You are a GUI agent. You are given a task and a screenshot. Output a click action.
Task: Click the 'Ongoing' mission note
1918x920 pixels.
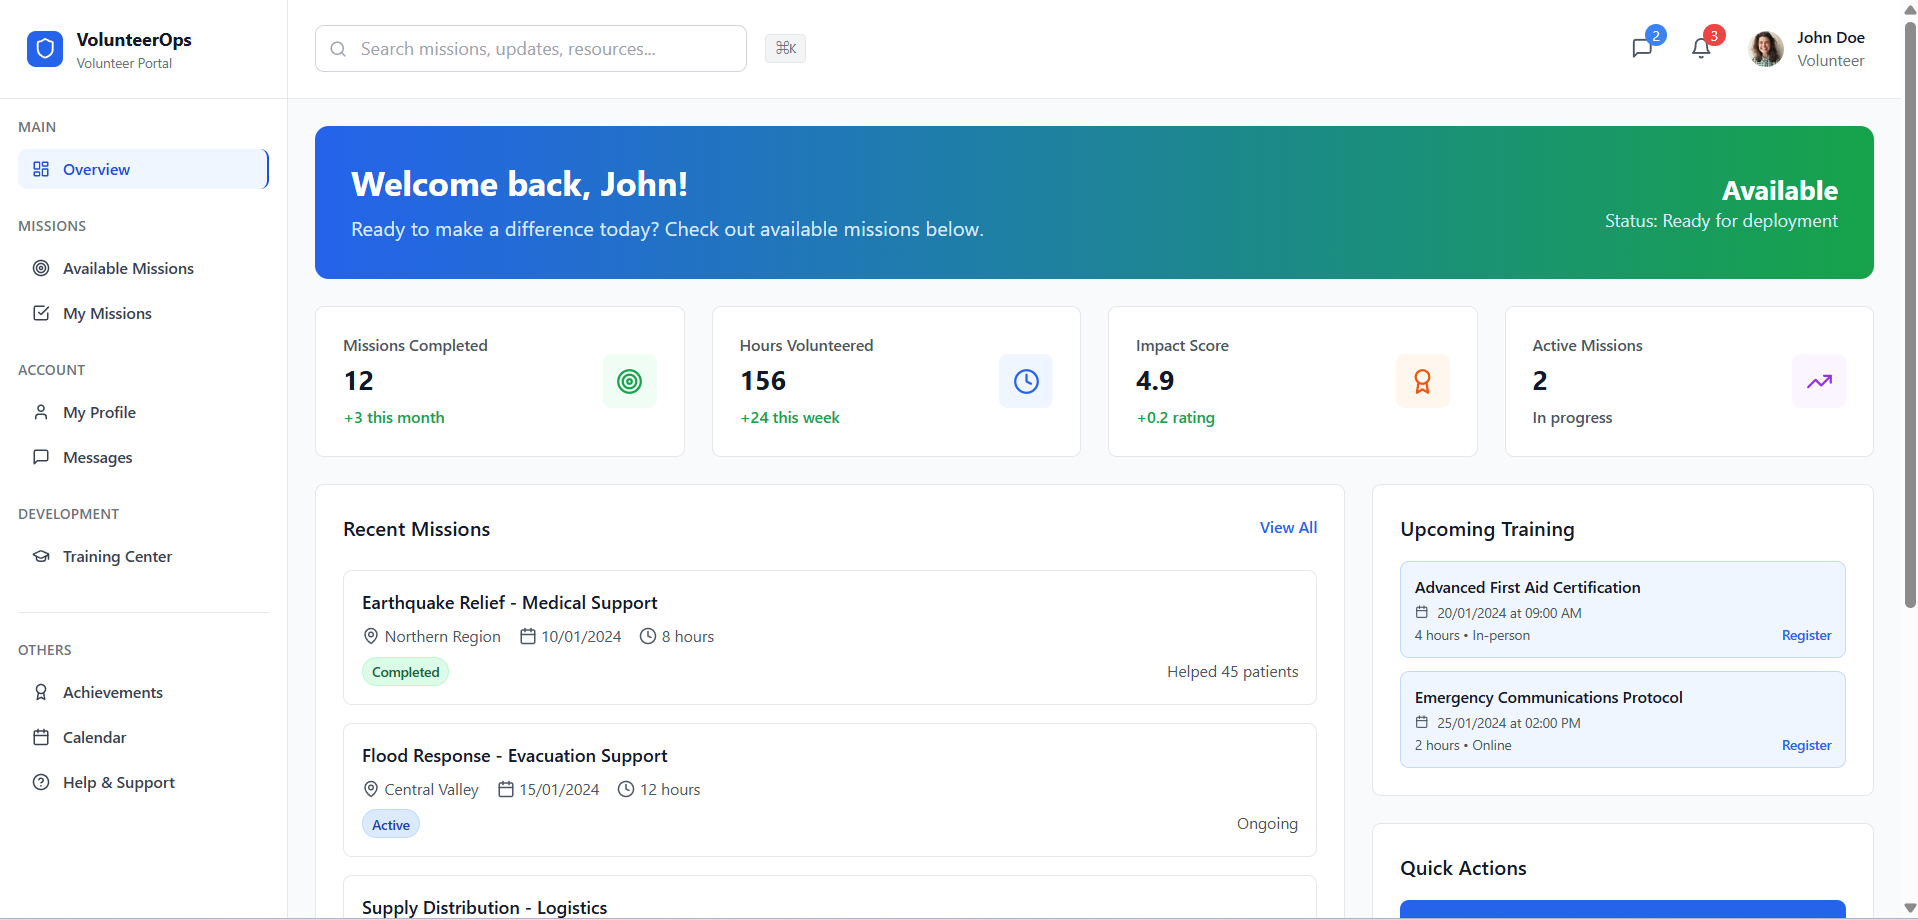click(x=1267, y=823)
